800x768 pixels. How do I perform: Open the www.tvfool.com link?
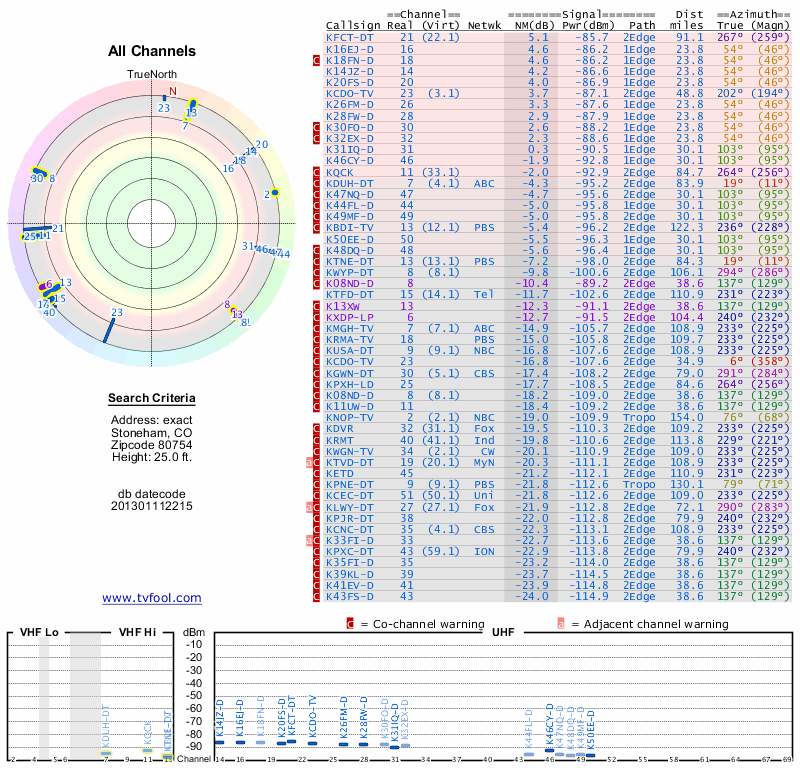point(152,598)
